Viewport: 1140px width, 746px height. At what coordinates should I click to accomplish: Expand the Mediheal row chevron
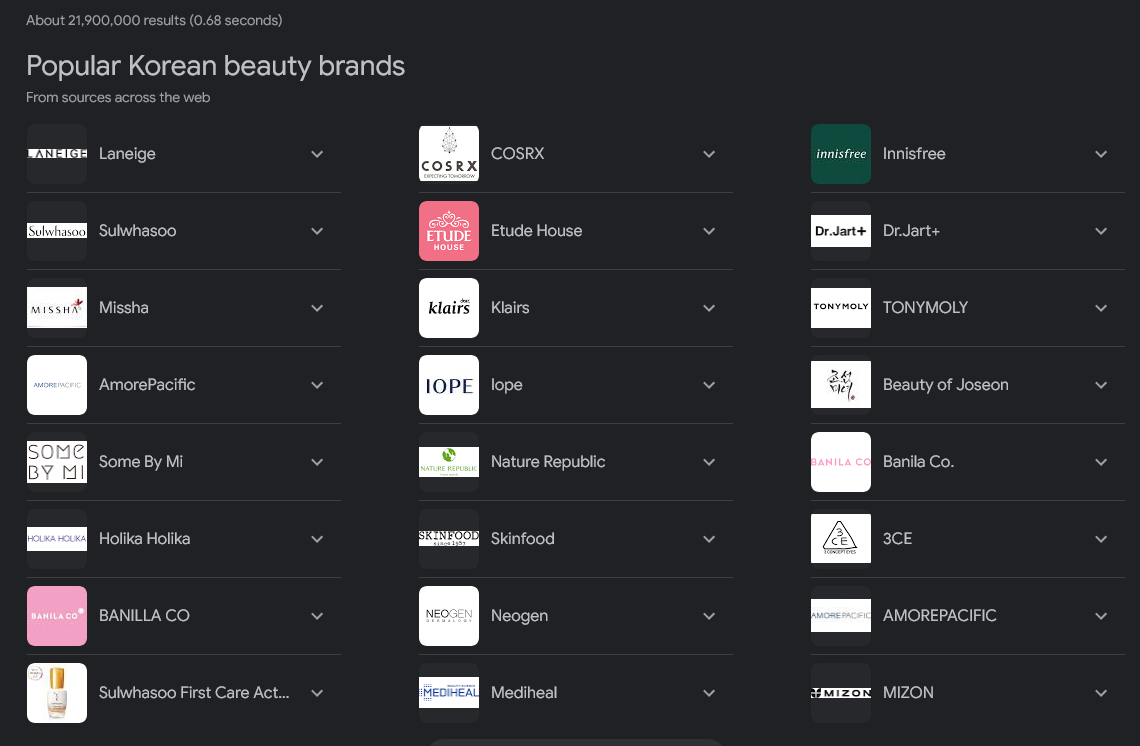709,693
